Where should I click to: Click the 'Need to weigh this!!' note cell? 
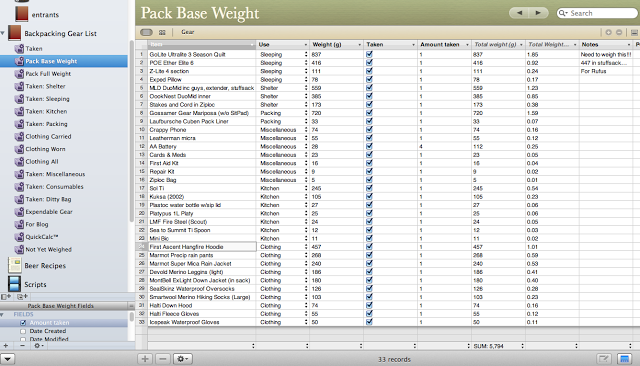coord(606,54)
